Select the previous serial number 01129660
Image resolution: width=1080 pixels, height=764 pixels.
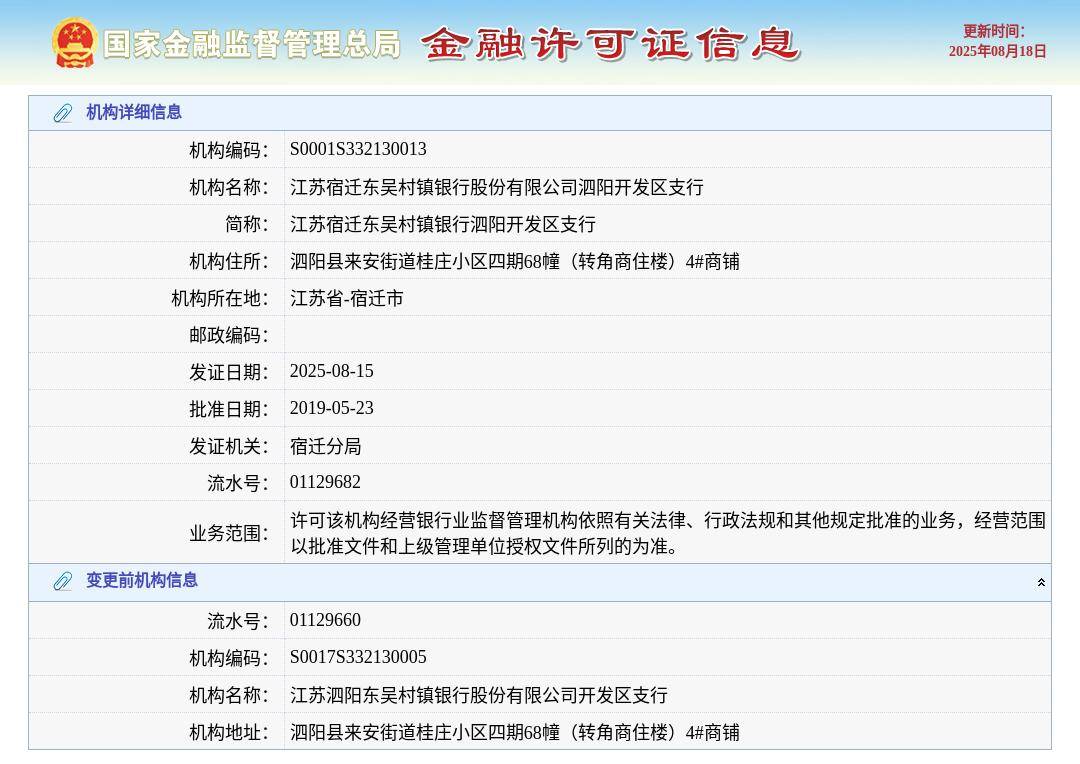[325, 619]
